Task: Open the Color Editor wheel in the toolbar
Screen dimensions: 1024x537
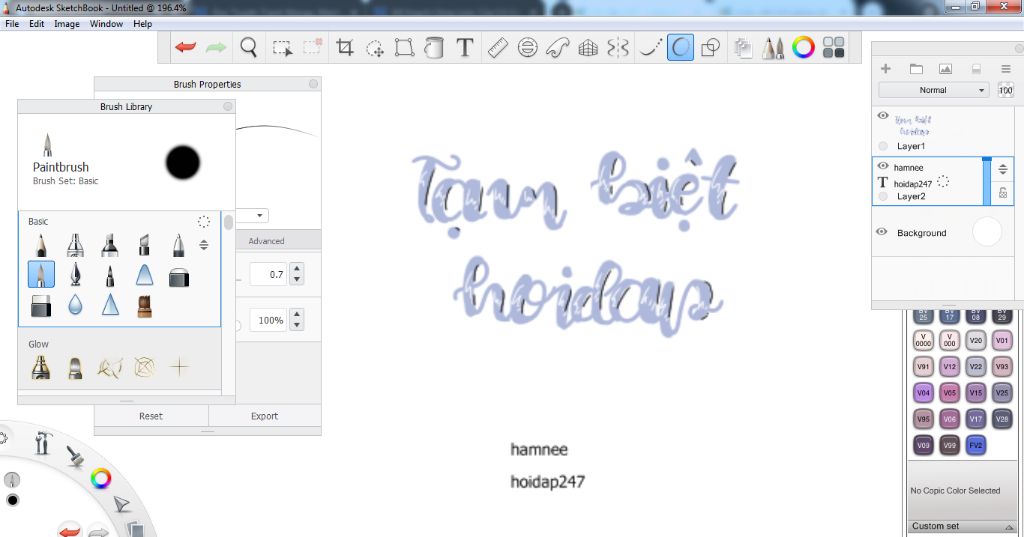Action: coord(803,47)
